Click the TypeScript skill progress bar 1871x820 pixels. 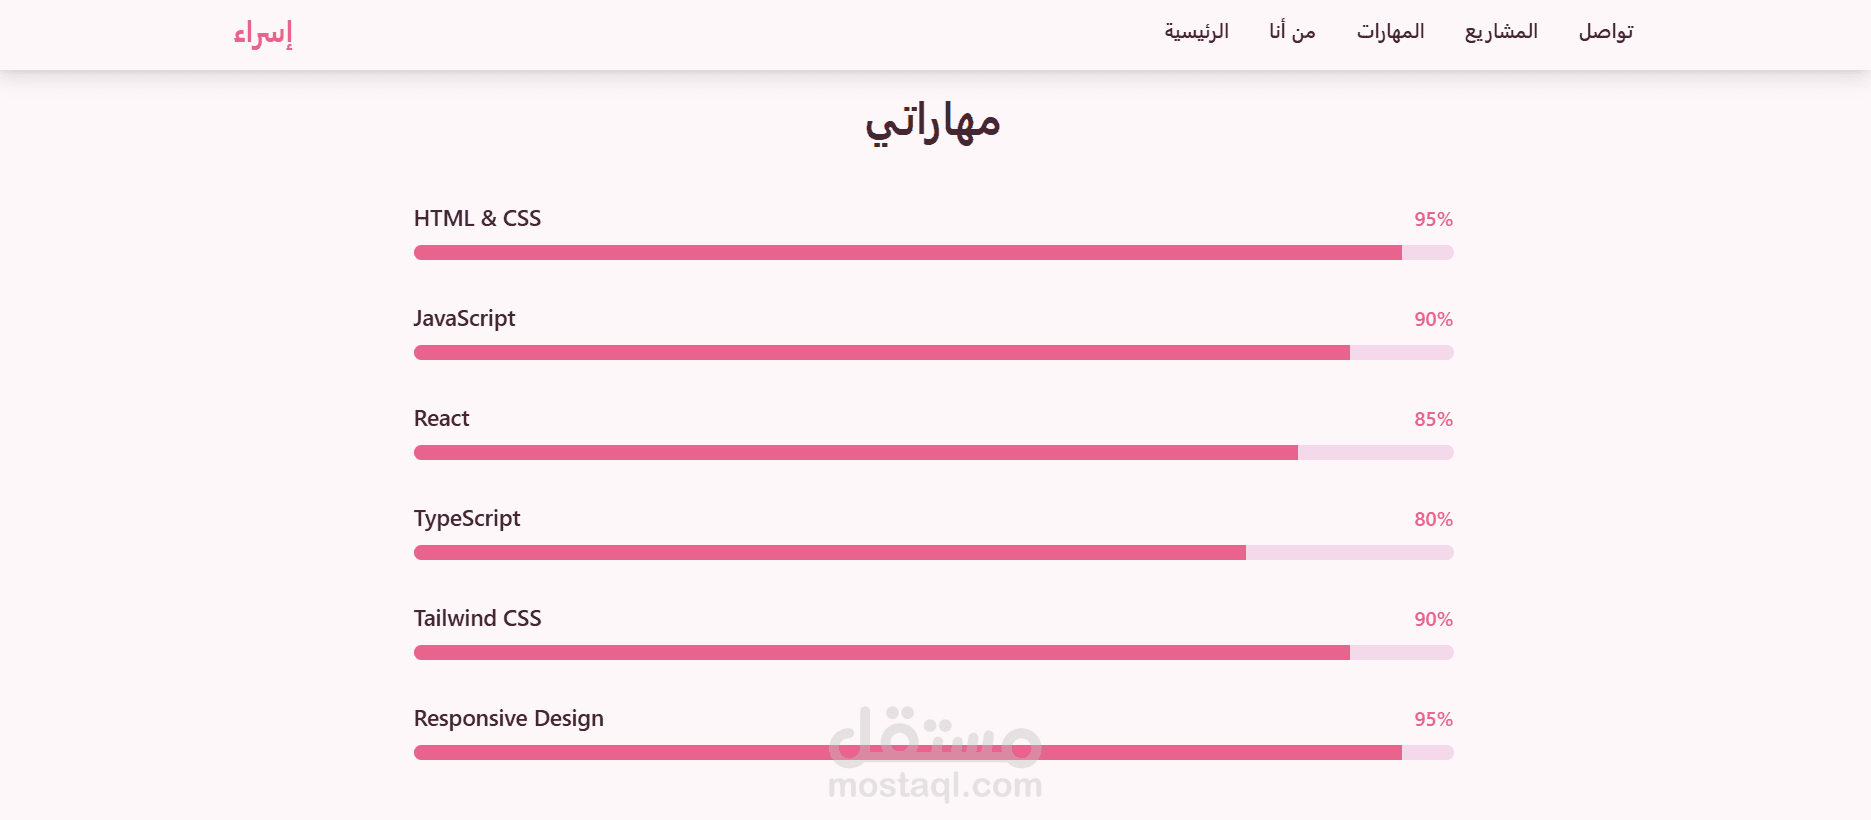coord(933,553)
